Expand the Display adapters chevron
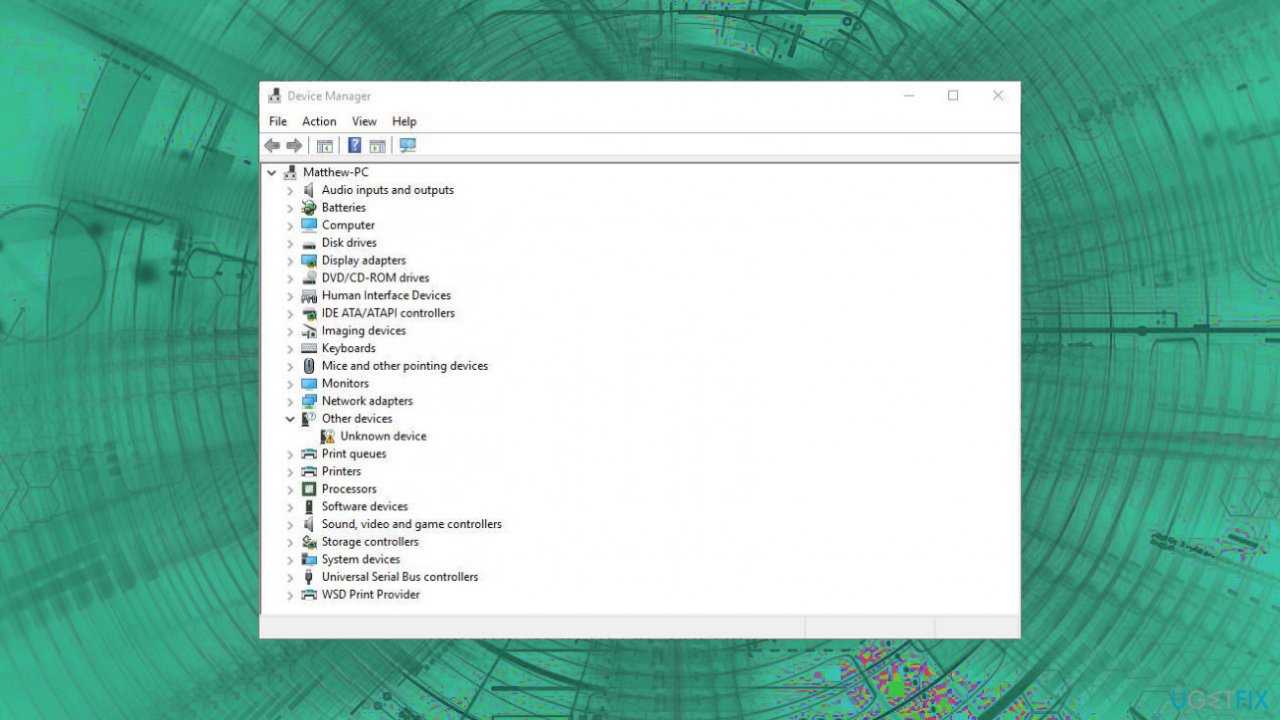Screen dimensions: 1280x720 290,260
